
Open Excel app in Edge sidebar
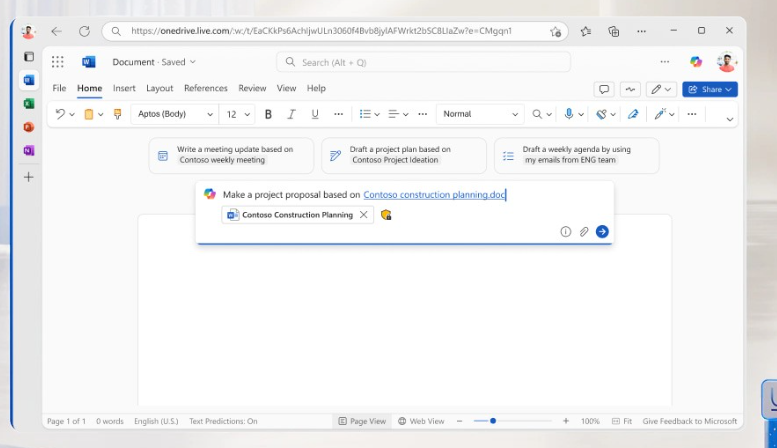pyautogui.click(x=29, y=104)
